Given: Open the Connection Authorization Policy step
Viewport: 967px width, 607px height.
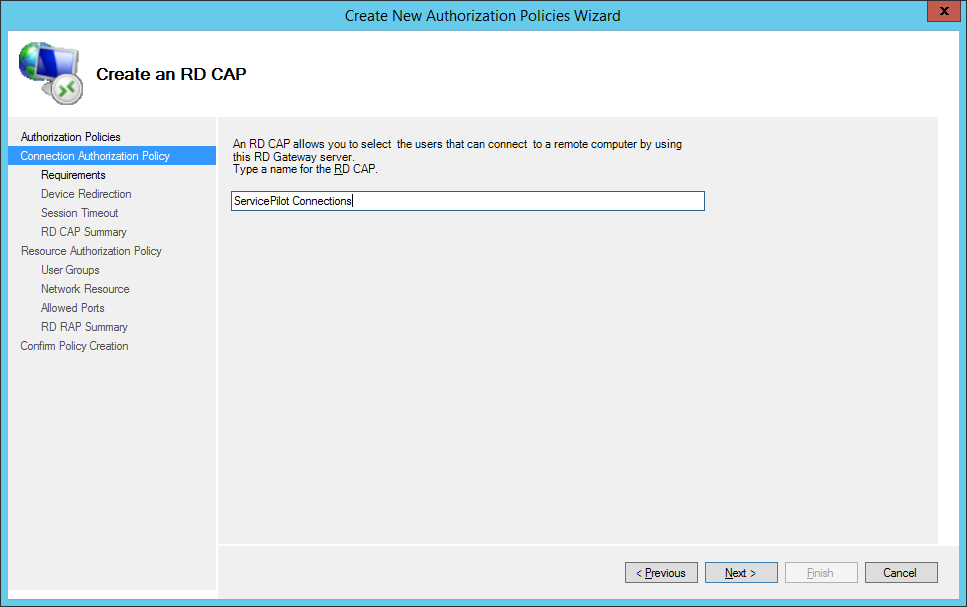Looking at the screenshot, I should pos(95,156).
